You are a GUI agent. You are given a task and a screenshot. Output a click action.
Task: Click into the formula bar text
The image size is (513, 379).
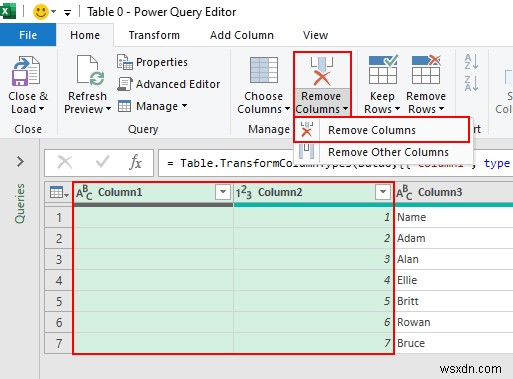[x=335, y=163]
